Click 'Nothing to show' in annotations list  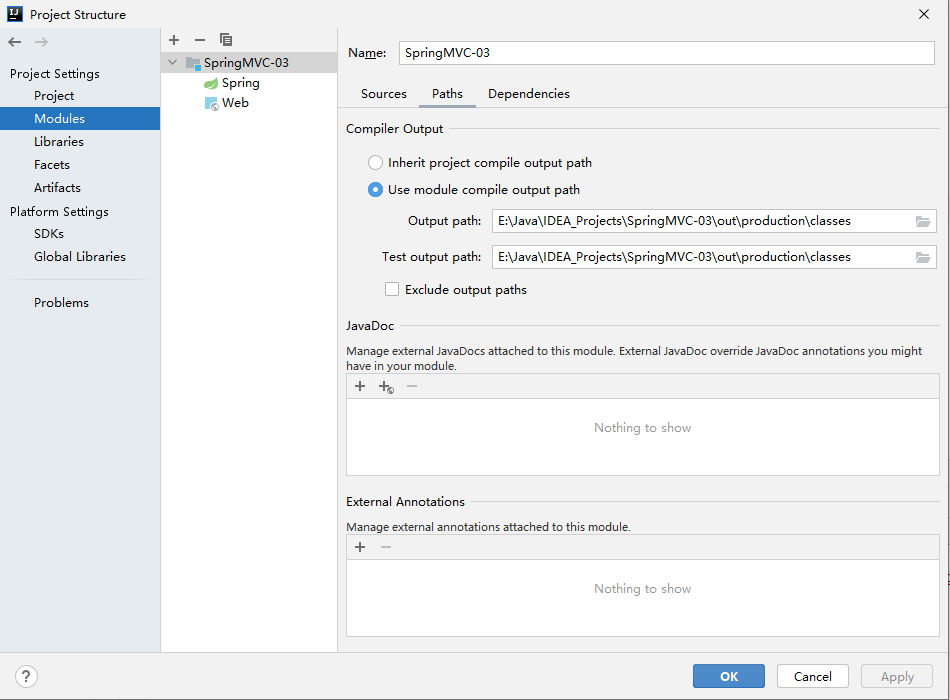pyautogui.click(x=642, y=588)
